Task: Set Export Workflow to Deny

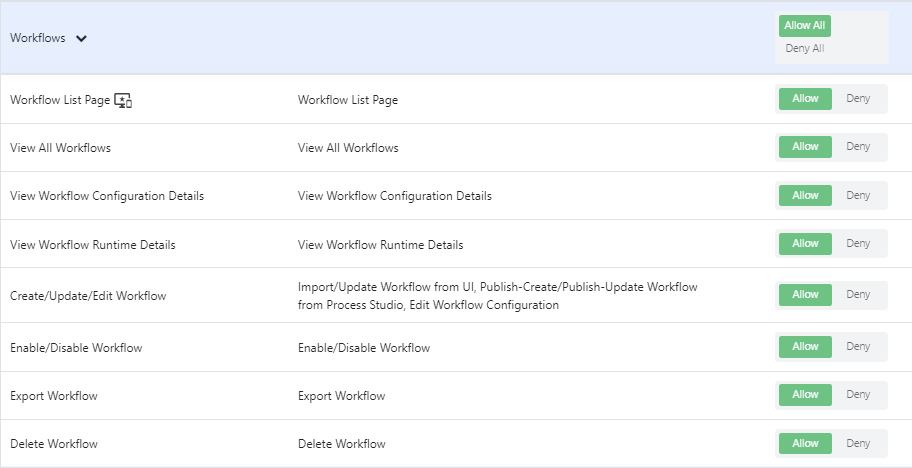Action: coord(858,394)
